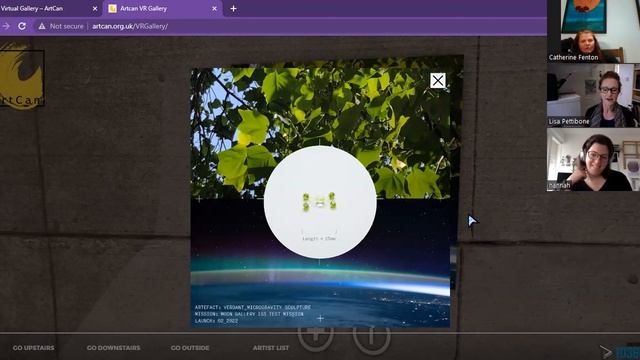The width and height of the screenshot is (640, 360).
Task: Click GO OUTSIDE in the gallery menu
Action: tap(190, 348)
